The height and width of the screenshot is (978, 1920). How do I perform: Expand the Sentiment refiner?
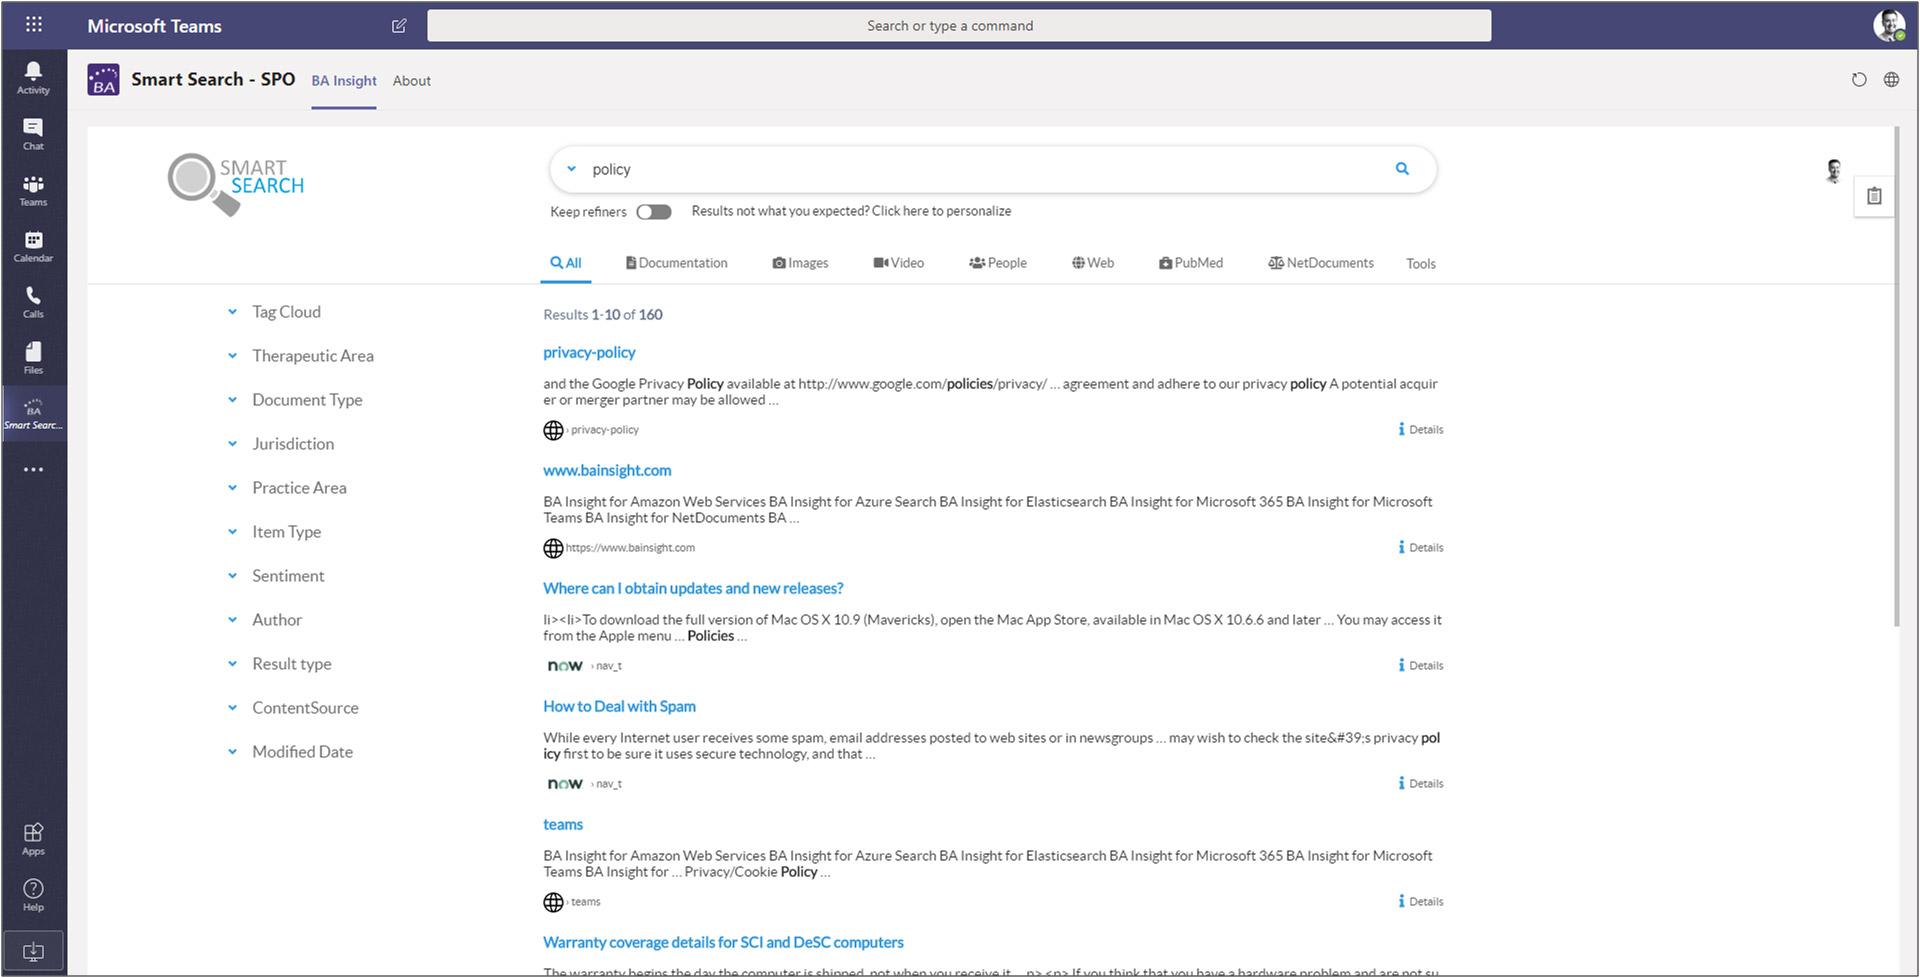pyautogui.click(x=232, y=576)
